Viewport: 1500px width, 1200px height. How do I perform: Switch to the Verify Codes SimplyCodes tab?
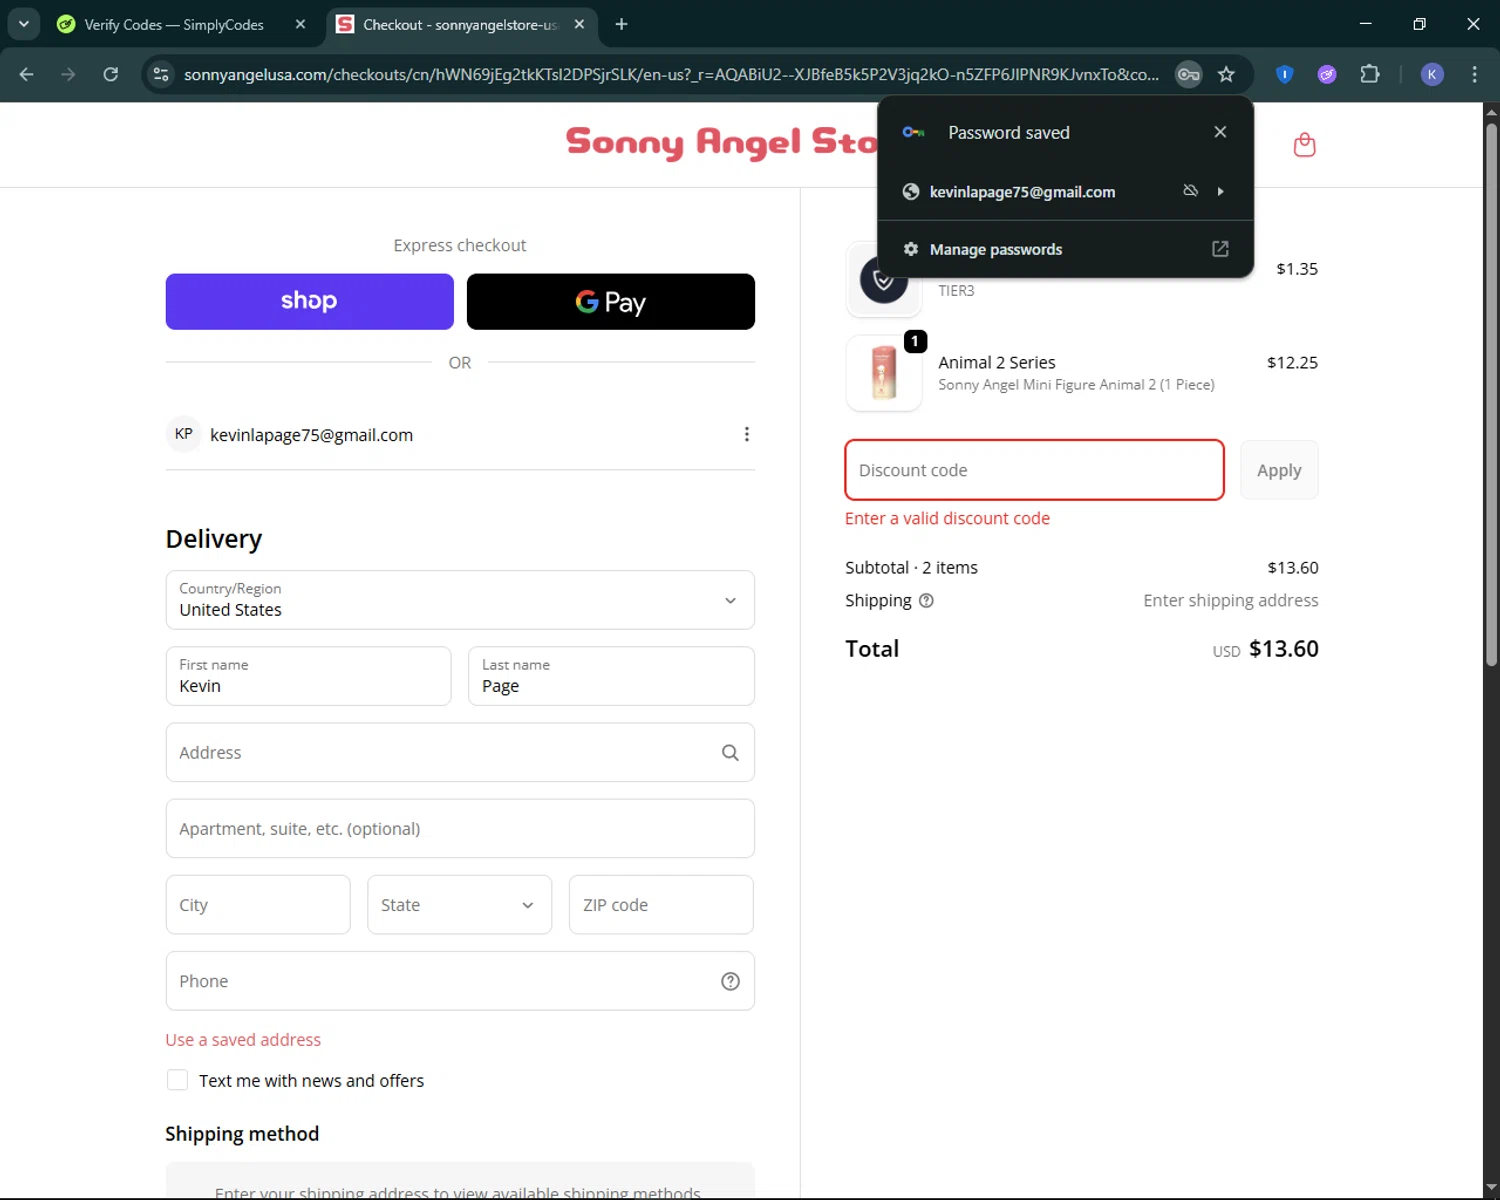[x=174, y=24]
